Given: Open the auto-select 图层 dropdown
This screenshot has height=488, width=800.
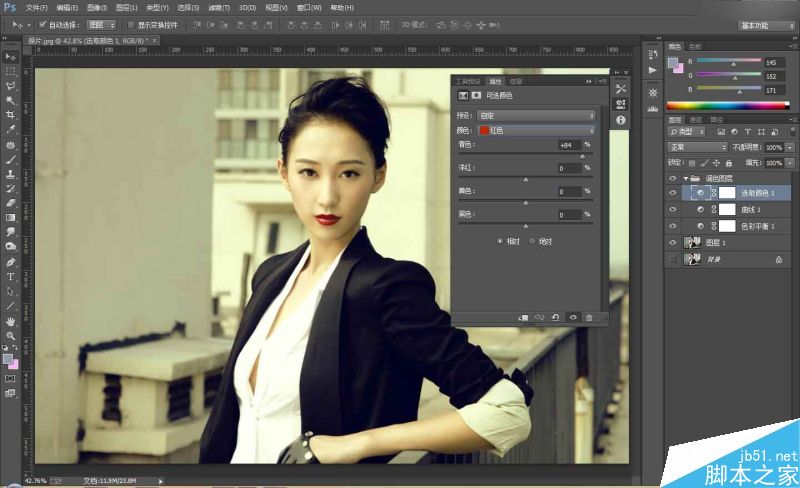Looking at the screenshot, I should point(101,25).
